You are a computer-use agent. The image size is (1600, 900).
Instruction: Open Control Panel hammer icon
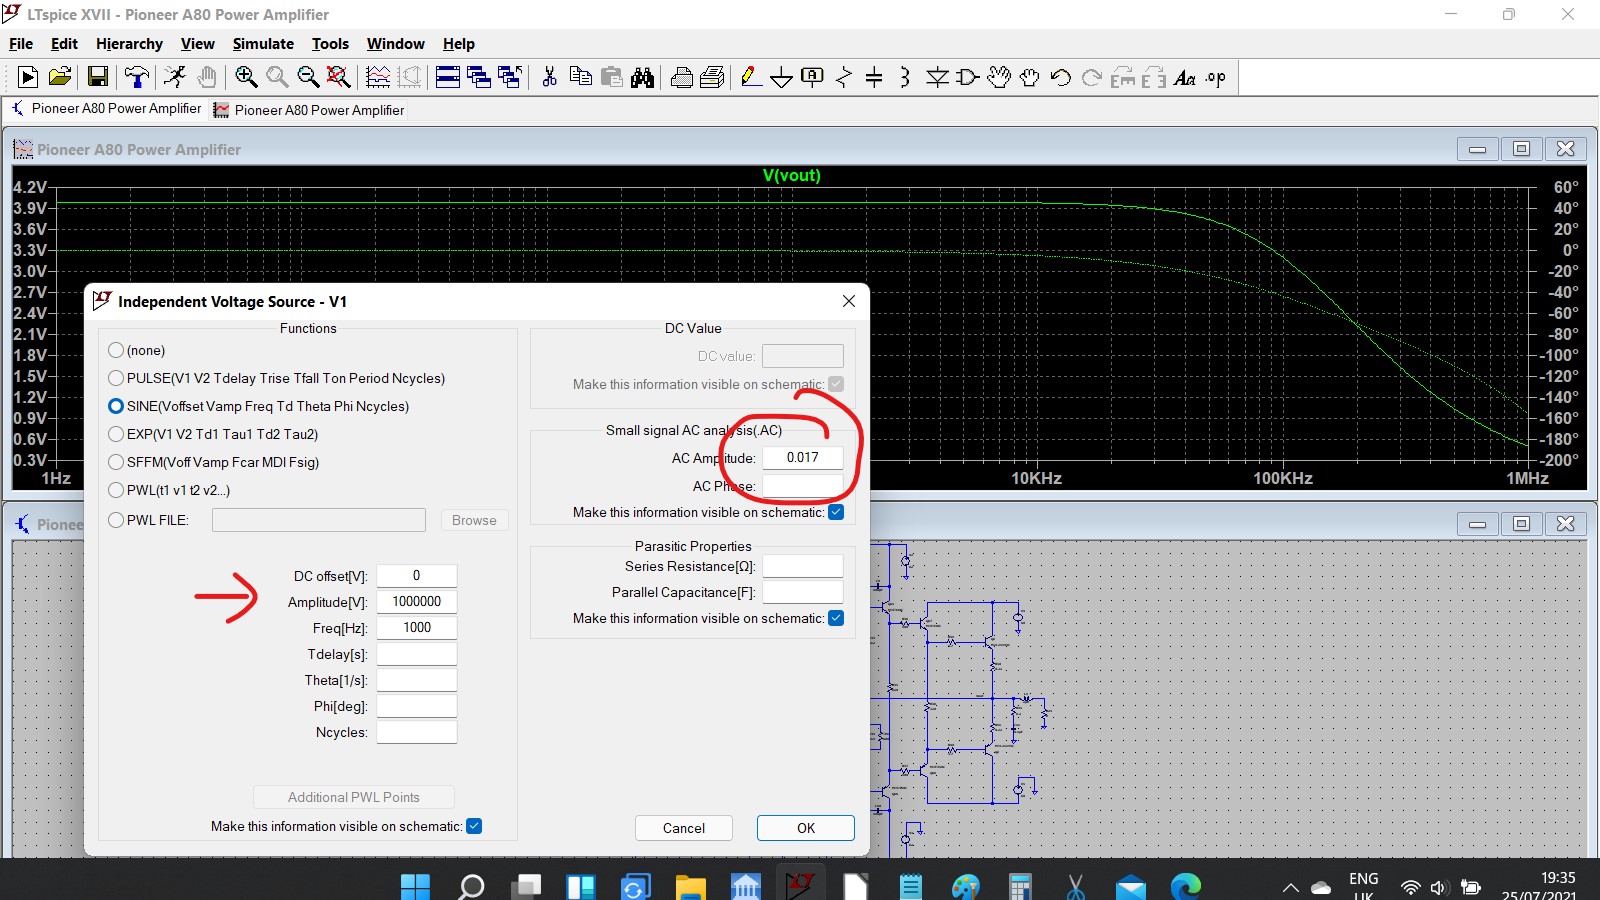(x=137, y=77)
